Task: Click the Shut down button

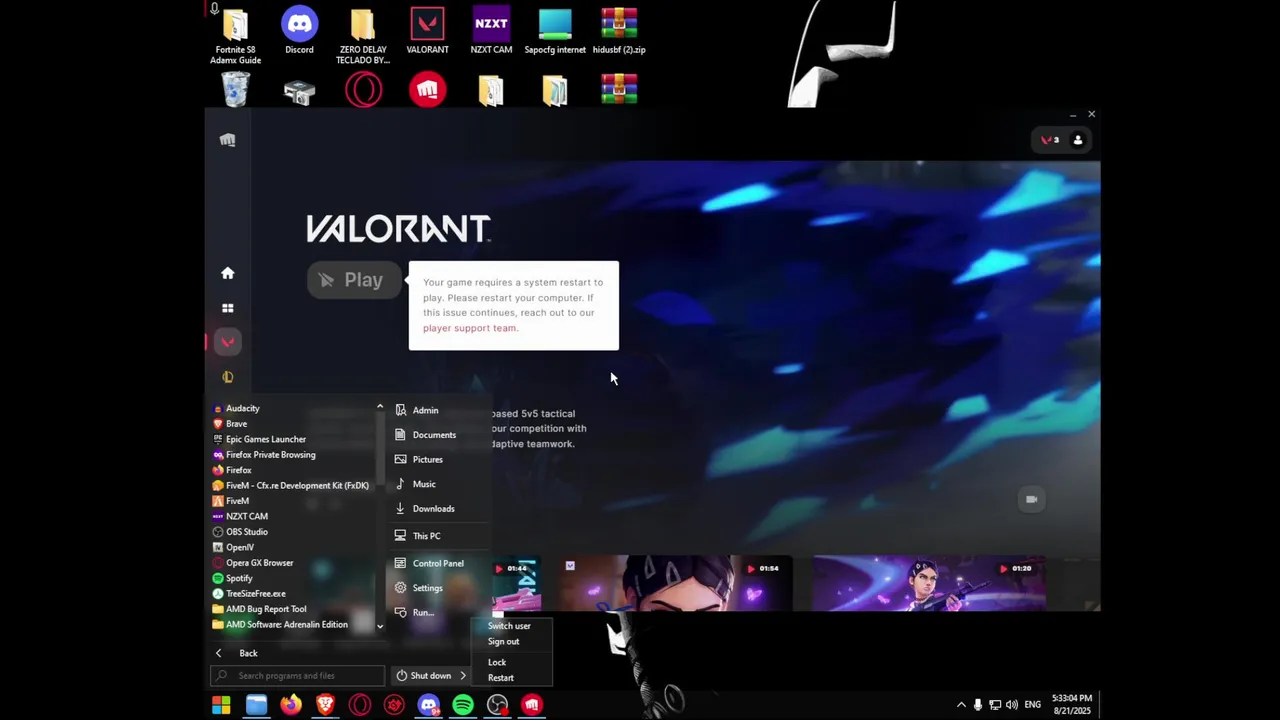Action: [424, 676]
